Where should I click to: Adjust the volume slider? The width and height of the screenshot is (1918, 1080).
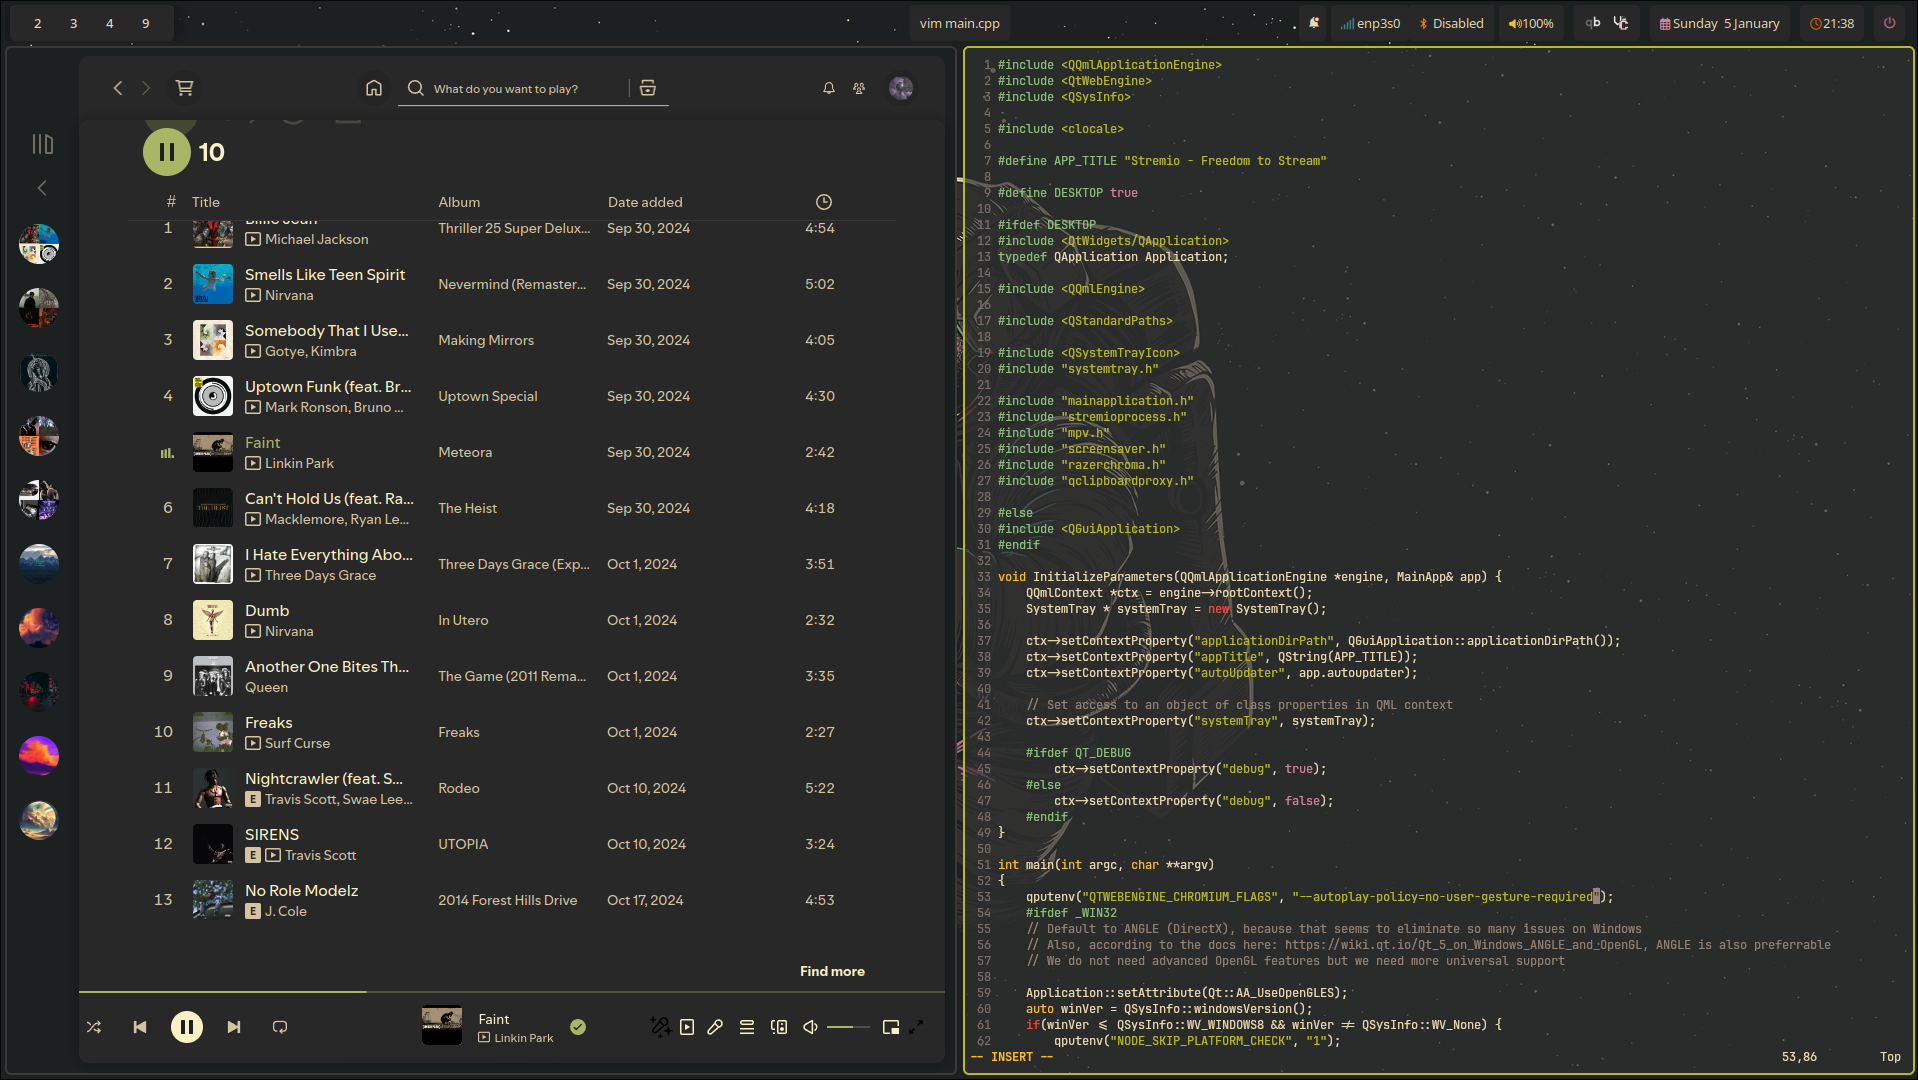848,1027
